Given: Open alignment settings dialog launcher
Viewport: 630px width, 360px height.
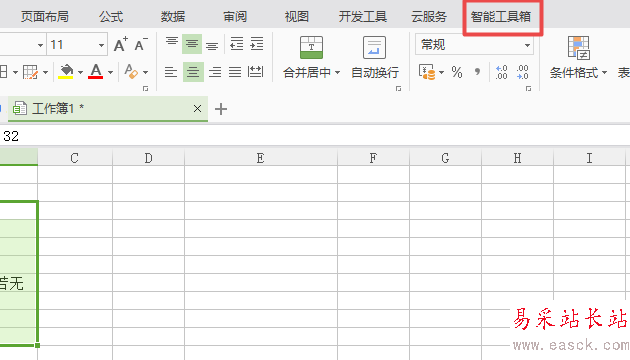Looking at the screenshot, I should click(398, 88).
